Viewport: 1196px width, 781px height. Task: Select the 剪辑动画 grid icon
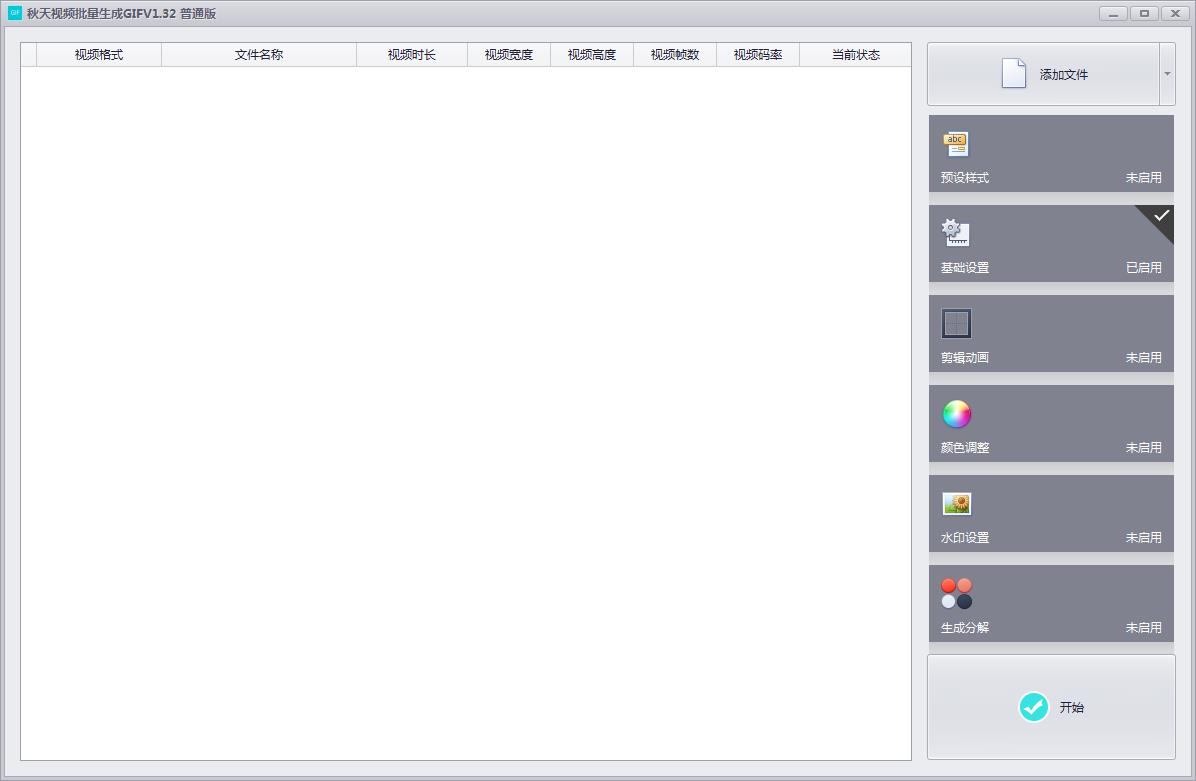(956, 323)
